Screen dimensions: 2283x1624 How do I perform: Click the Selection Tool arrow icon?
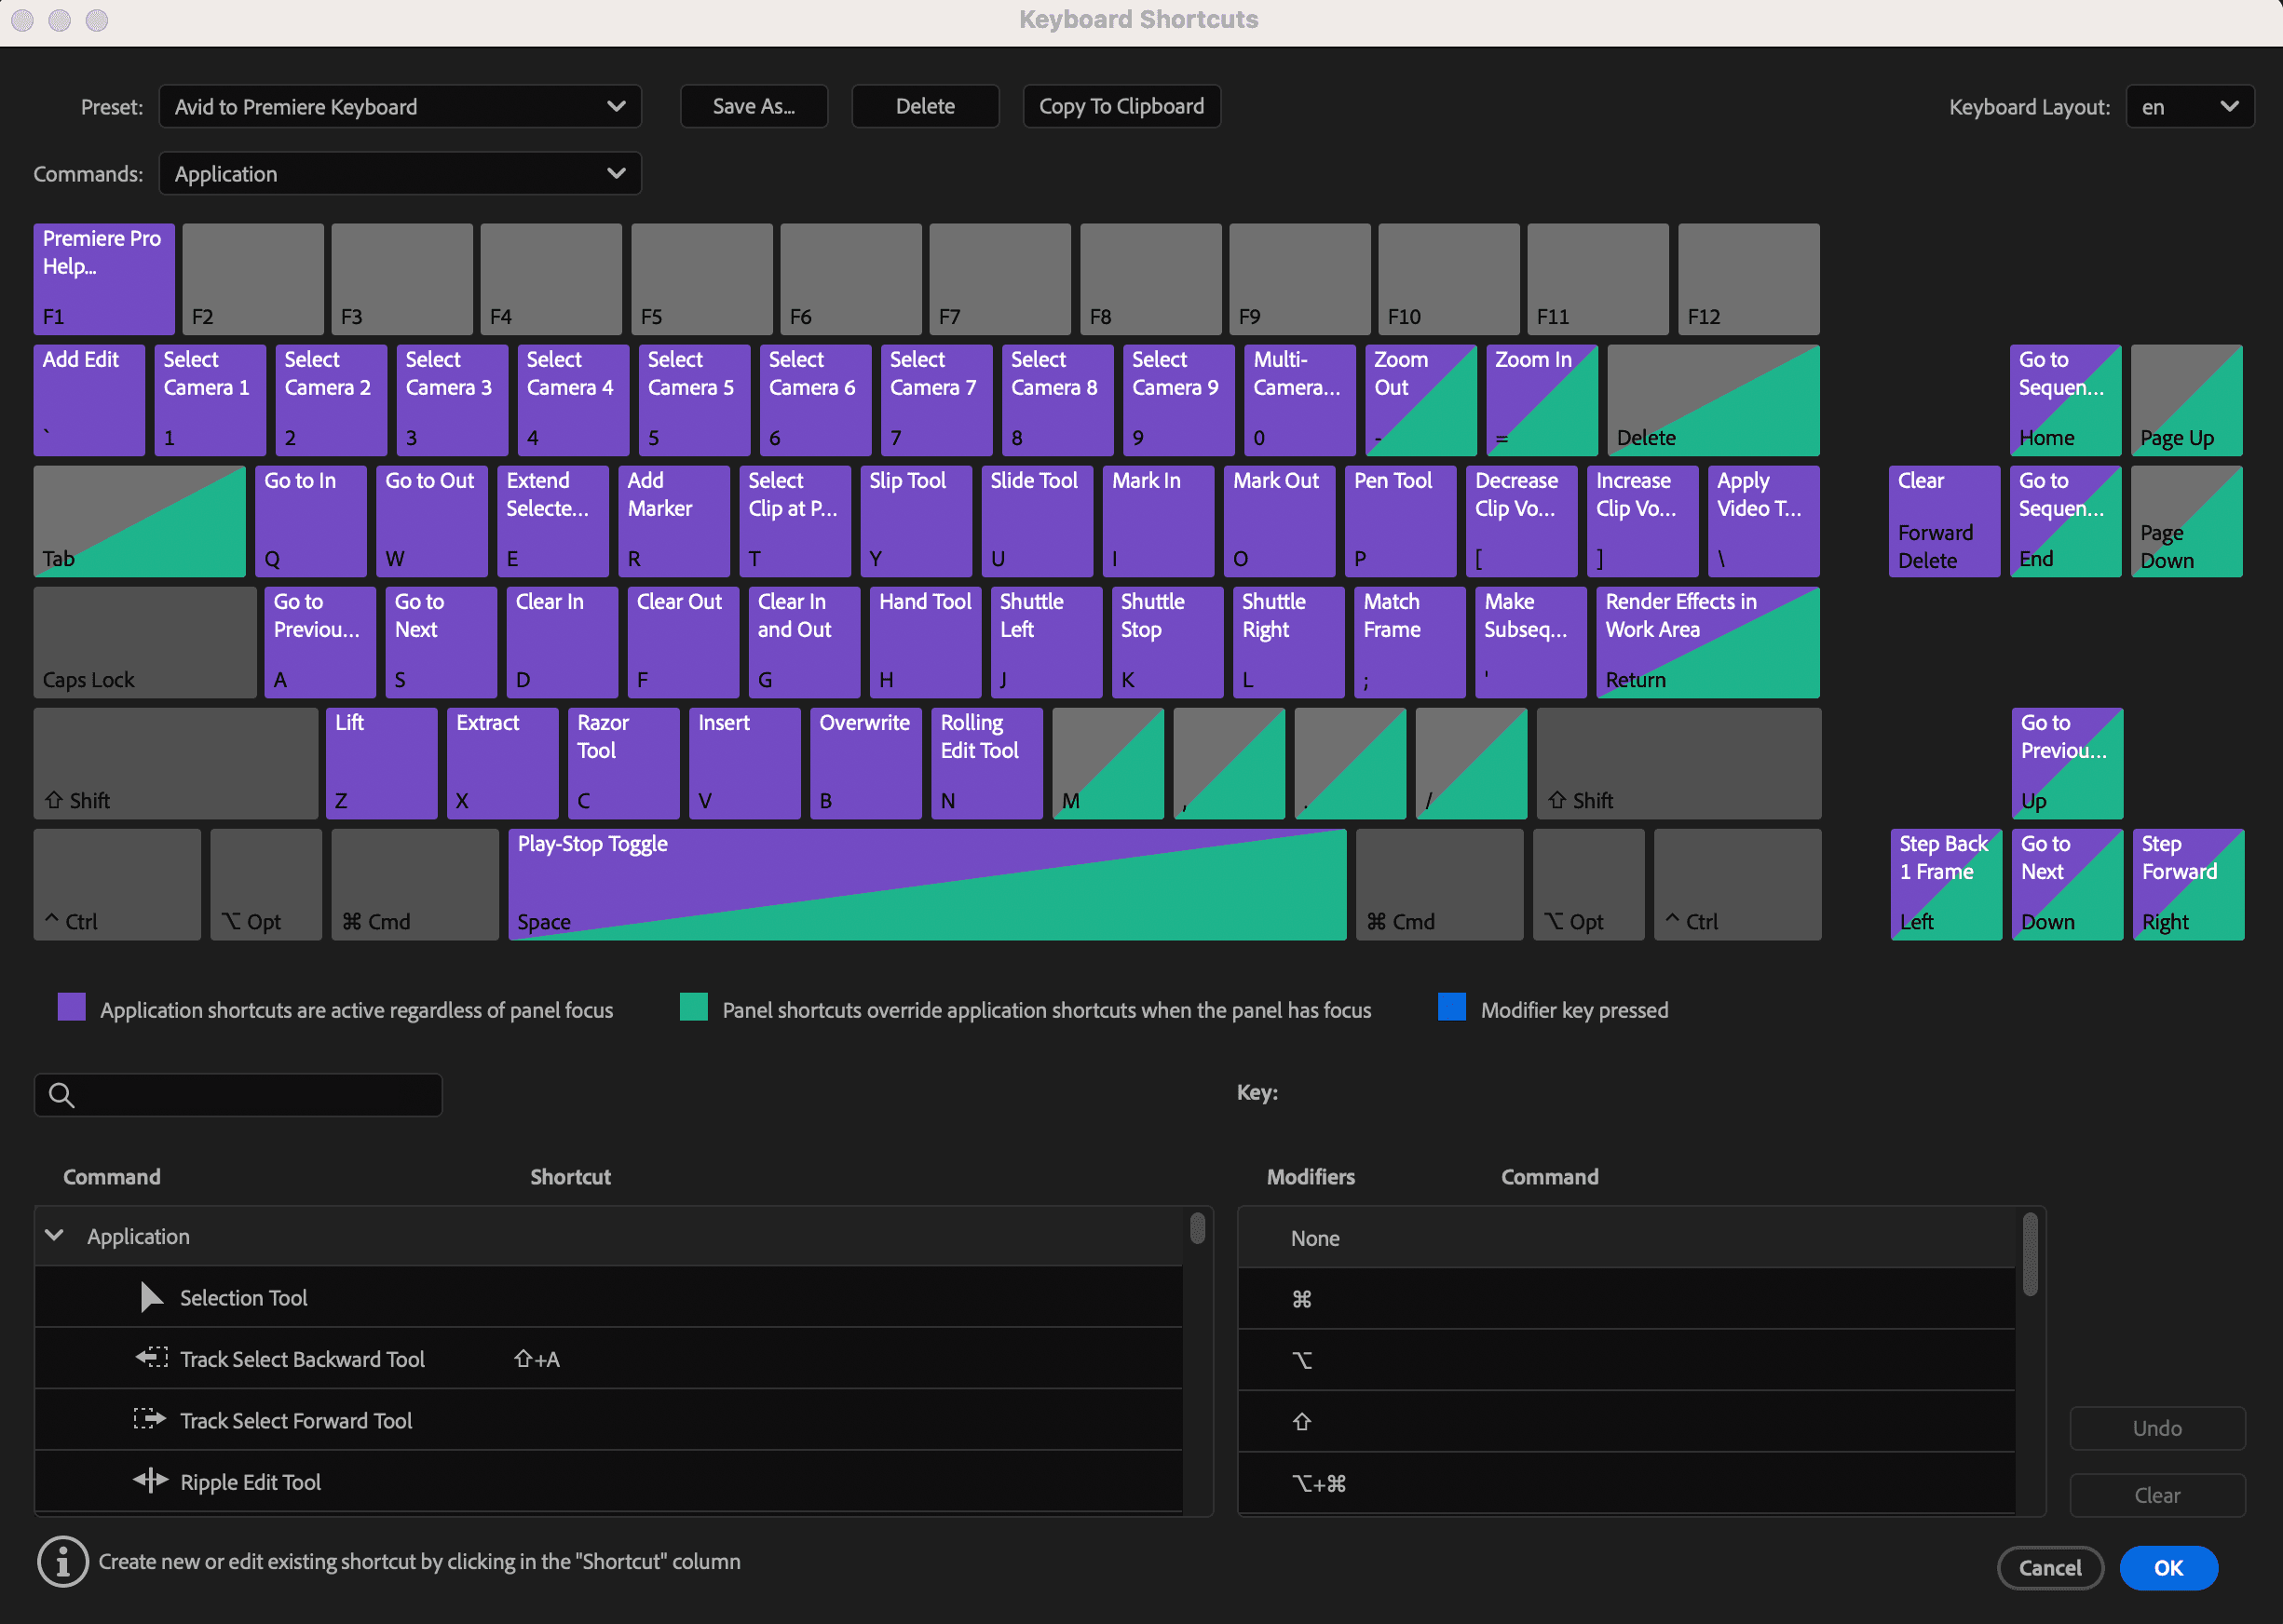pos(151,1297)
